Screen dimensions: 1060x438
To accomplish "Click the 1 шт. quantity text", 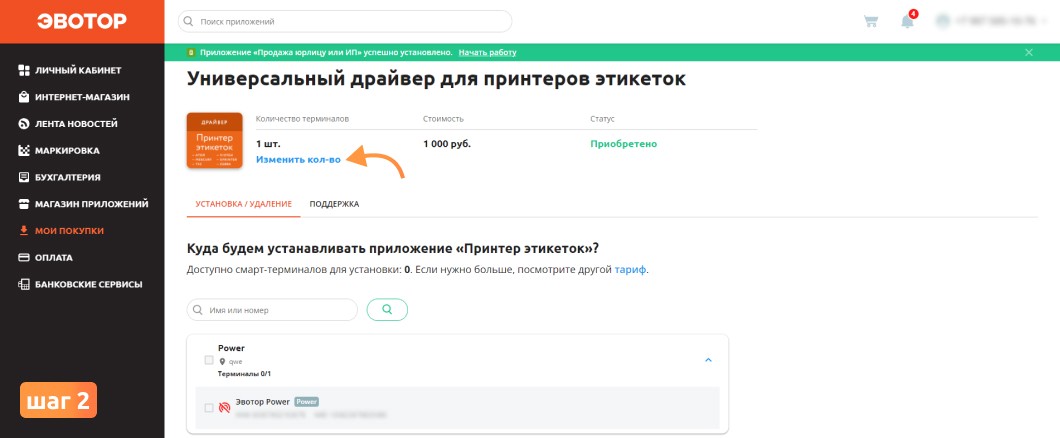I will point(268,144).
